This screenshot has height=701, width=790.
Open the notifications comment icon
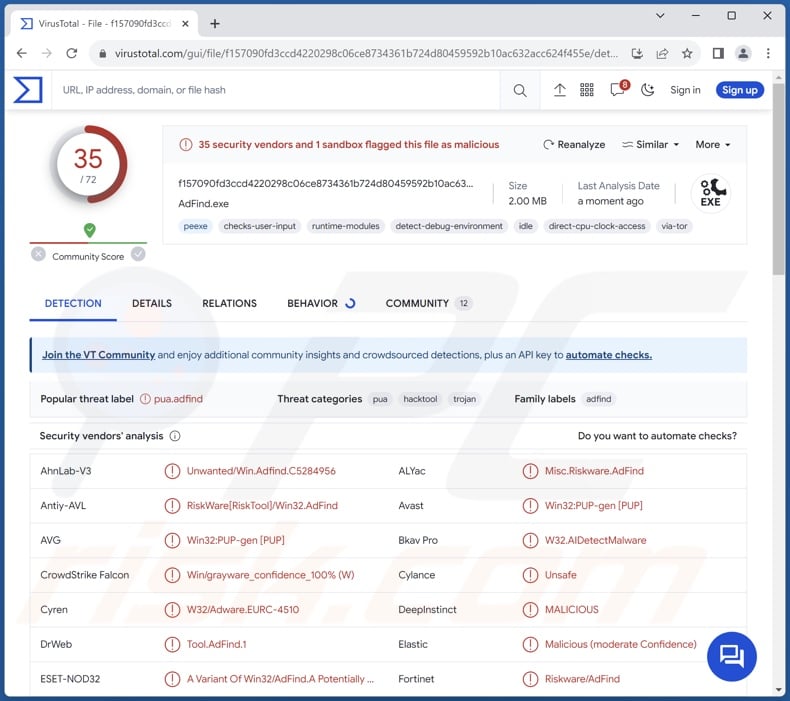618,90
